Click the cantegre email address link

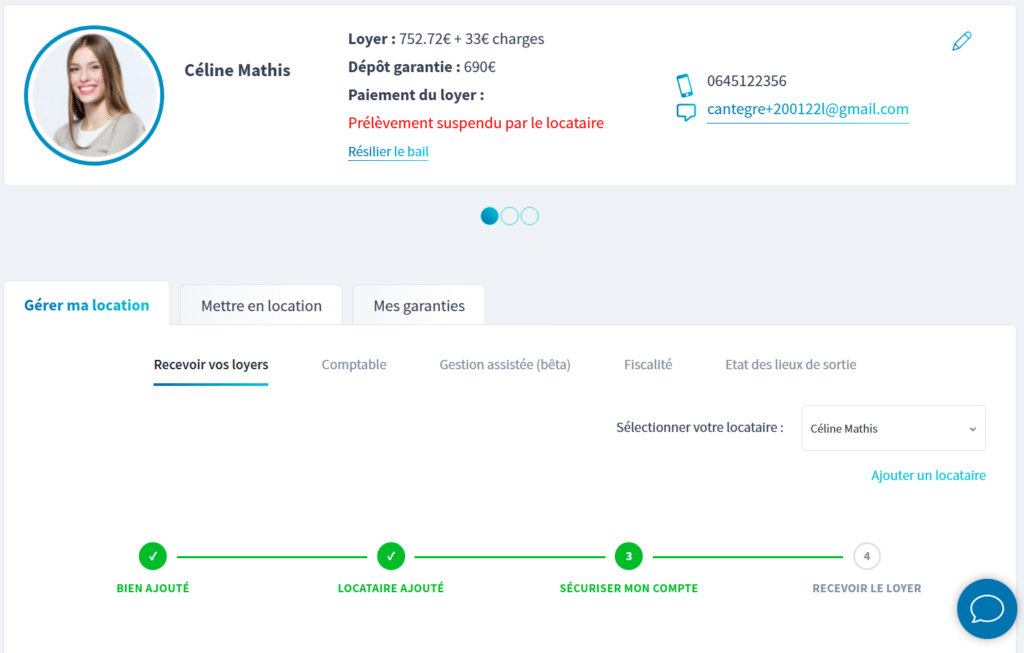tap(807, 109)
